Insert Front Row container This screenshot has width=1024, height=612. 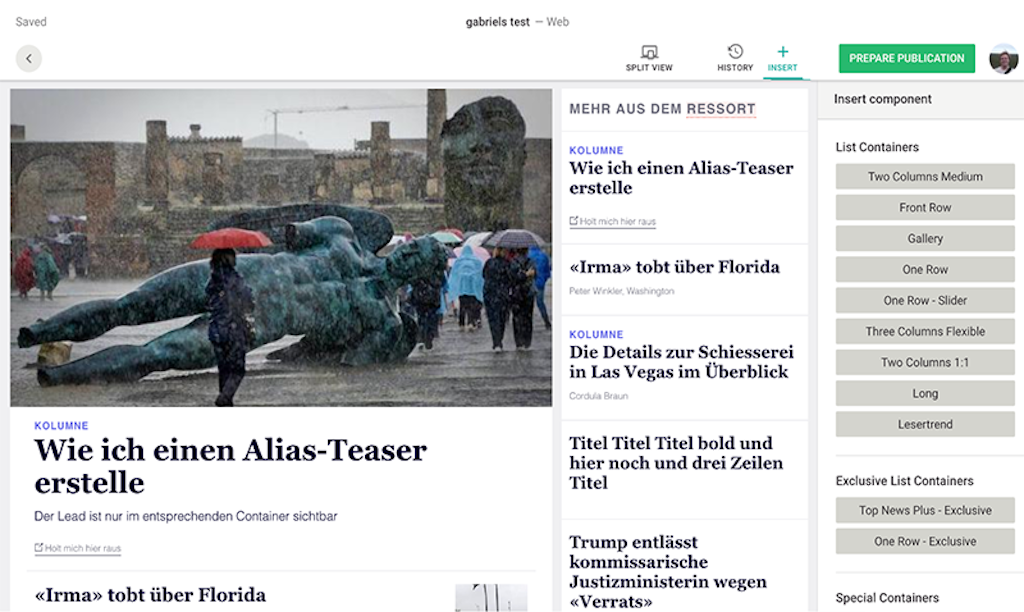(x=925, y=207)
